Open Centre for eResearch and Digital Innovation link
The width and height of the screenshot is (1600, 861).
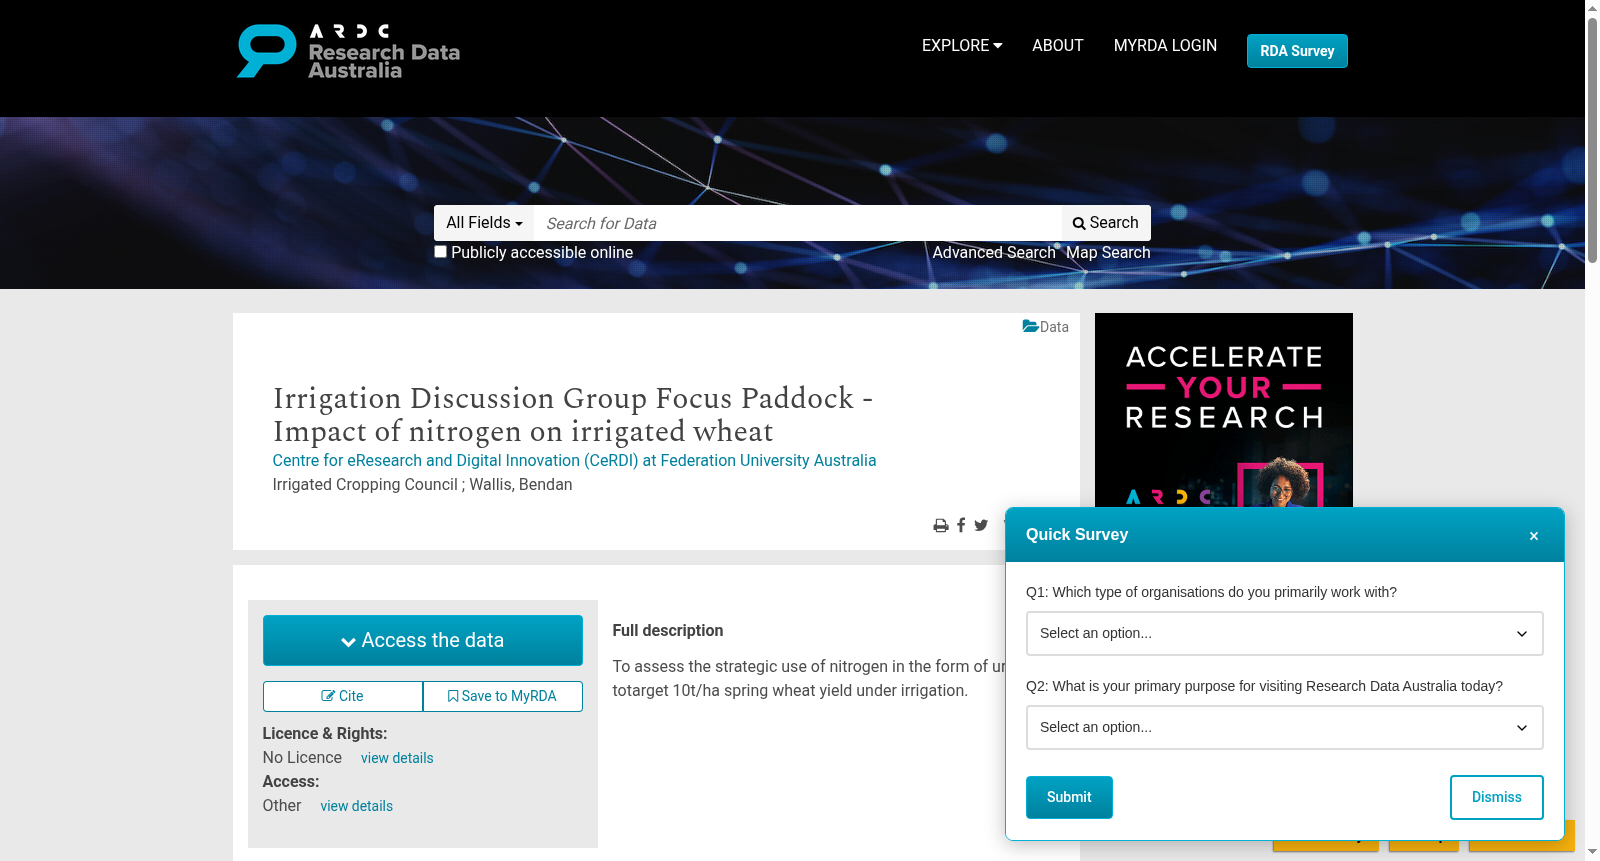pos(574,460)
